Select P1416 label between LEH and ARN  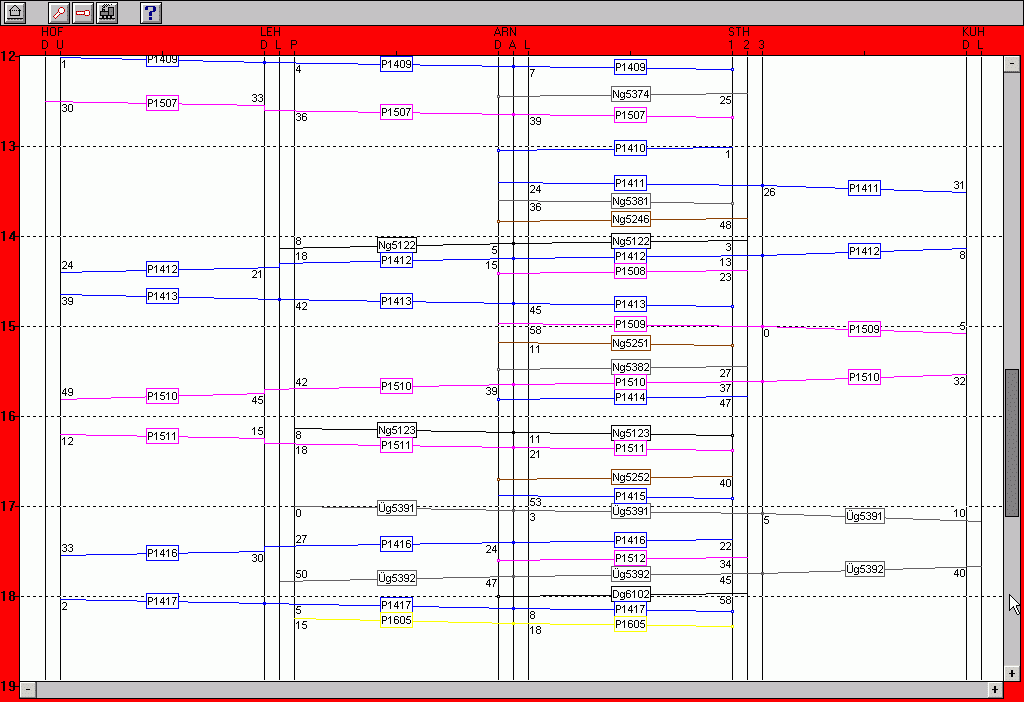(x=396, y=545)
